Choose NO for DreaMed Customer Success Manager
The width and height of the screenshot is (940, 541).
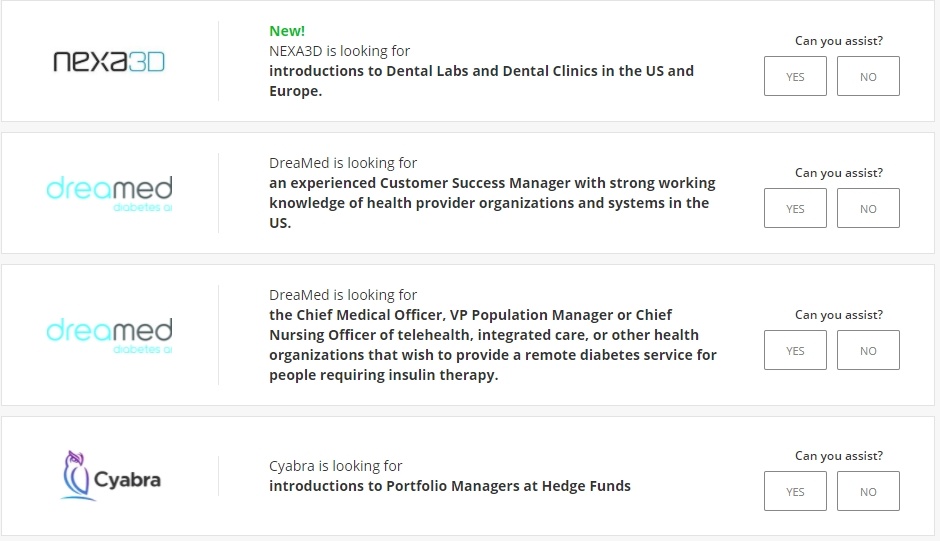(x=868, y=208)
